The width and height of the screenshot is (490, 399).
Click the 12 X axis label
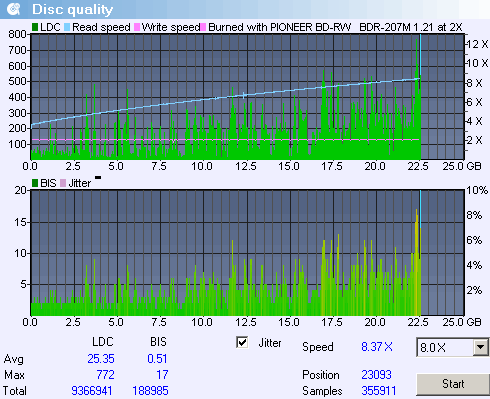(477, 44)
